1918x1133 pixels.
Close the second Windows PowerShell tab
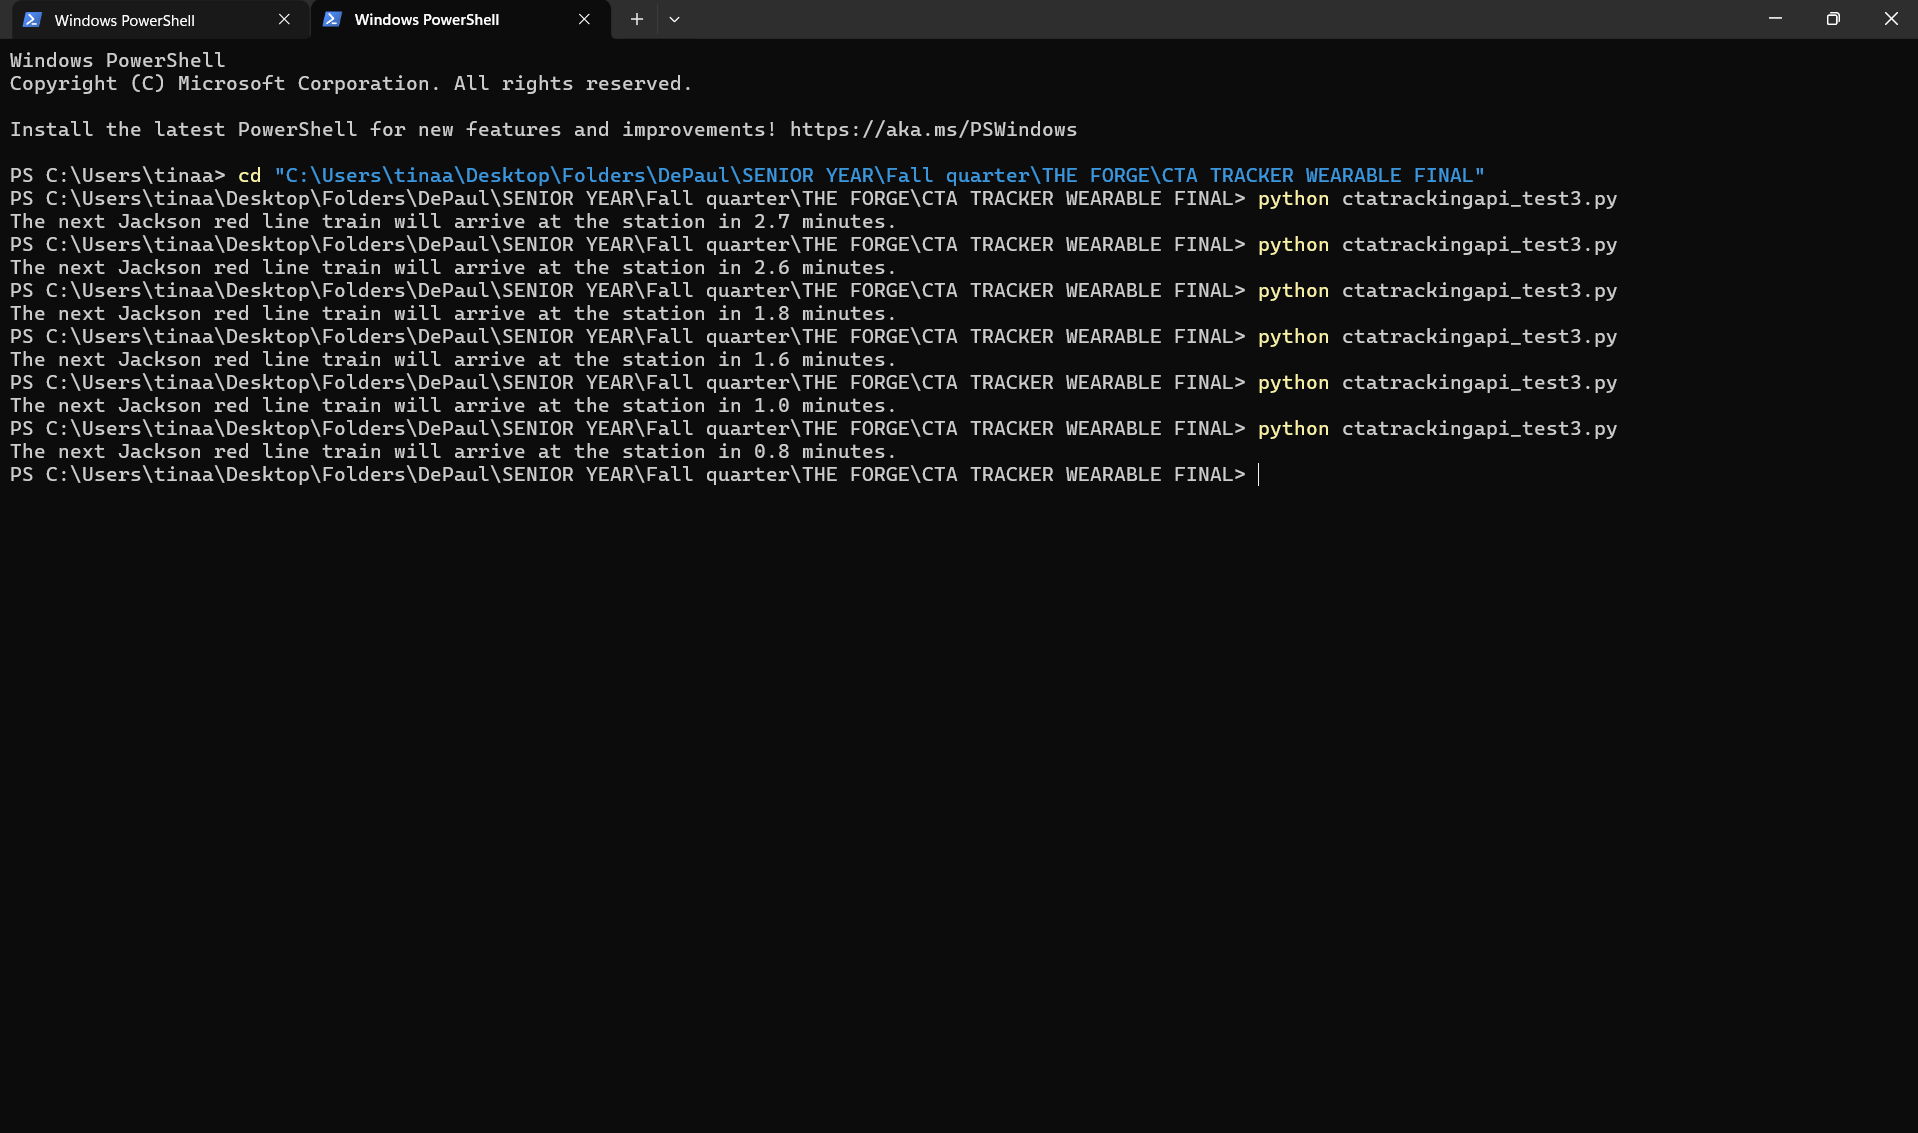(x=584, y=19)
